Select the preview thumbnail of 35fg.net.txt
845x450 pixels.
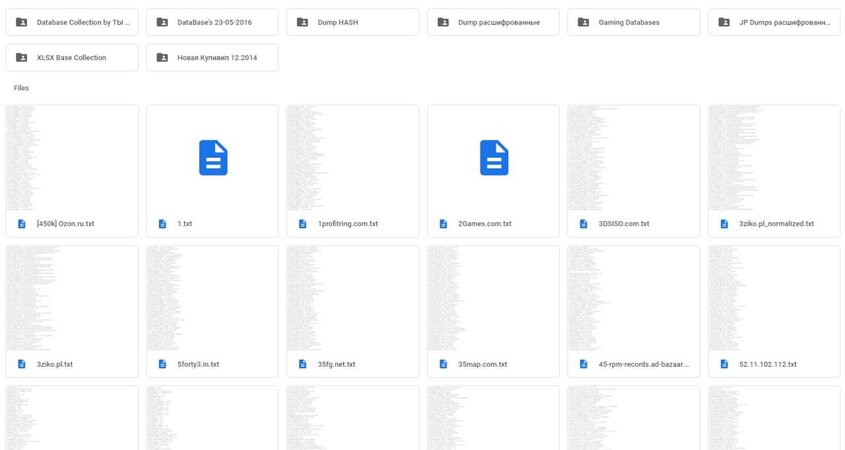pyautogui.click(x=352, y=299)
